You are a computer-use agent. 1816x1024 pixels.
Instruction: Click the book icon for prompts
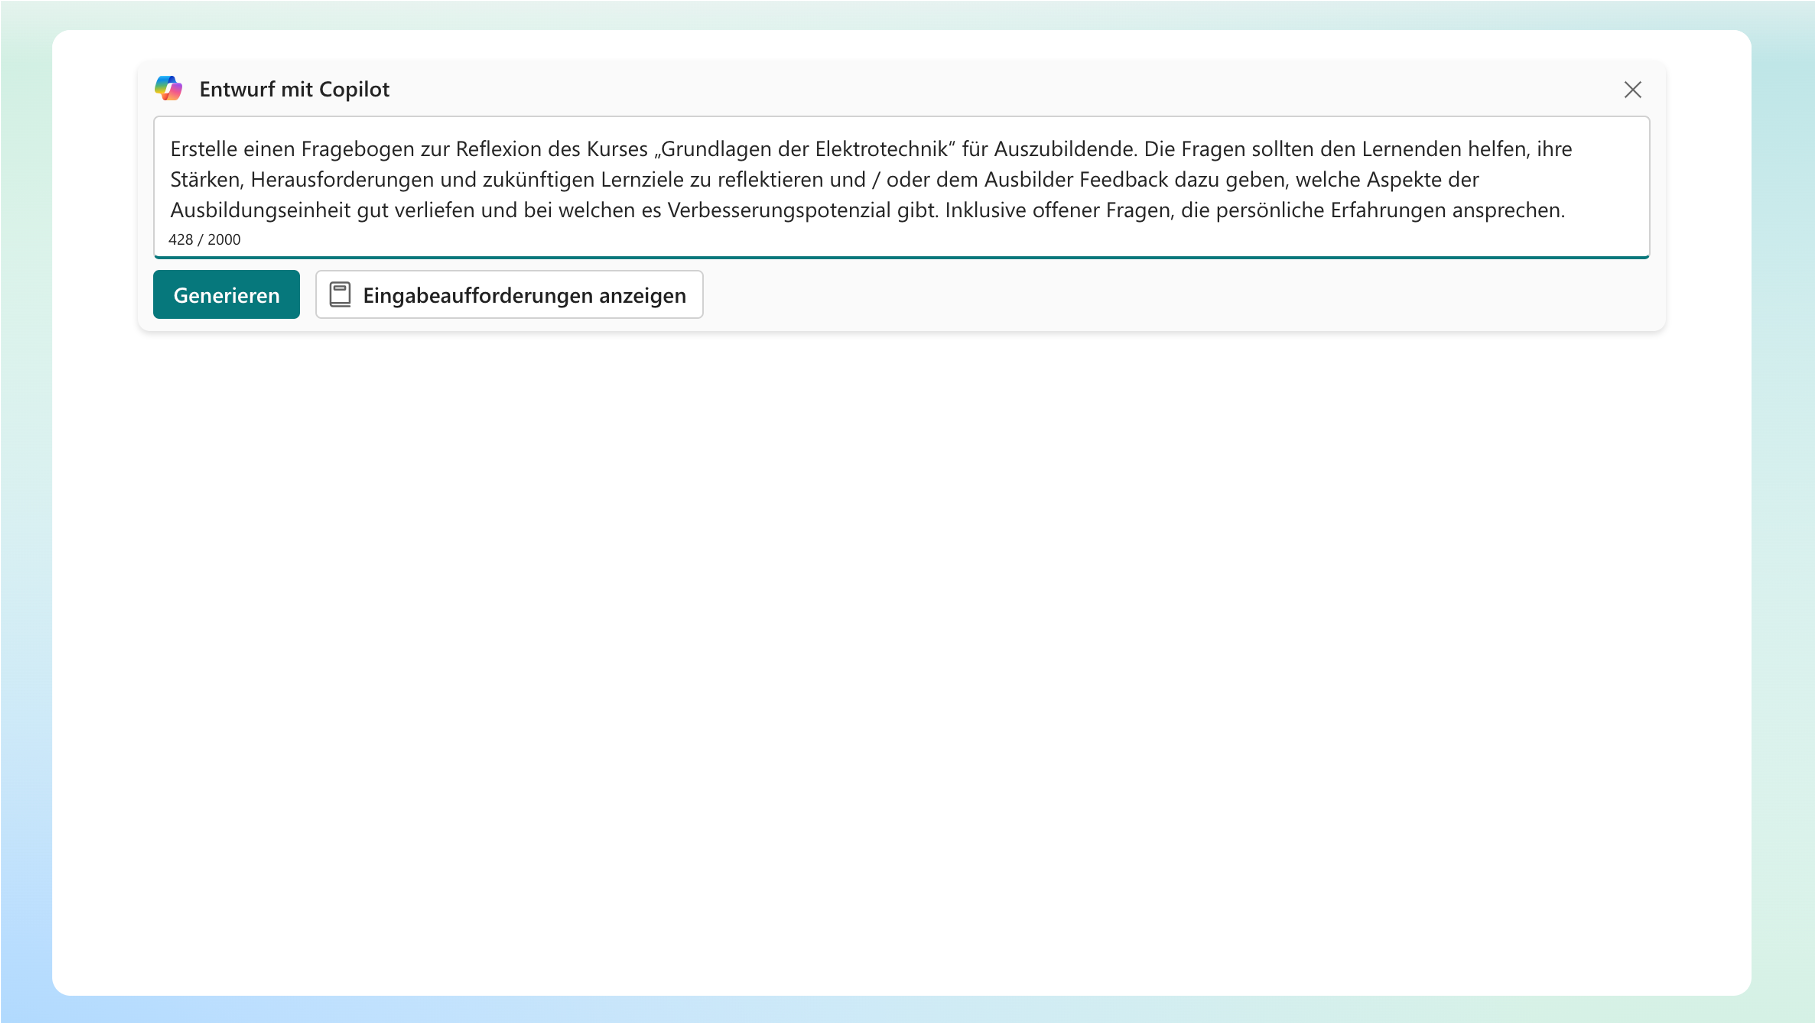340,295
